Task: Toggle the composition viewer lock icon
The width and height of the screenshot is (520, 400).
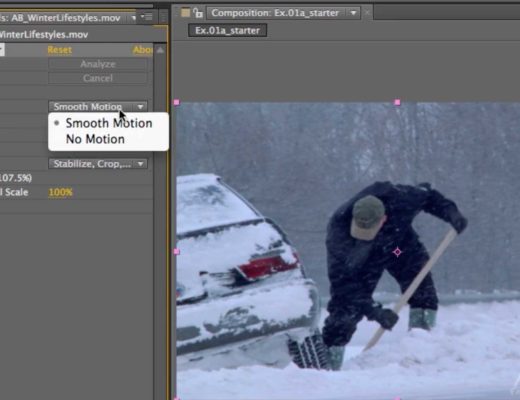Action: (198, 13)
